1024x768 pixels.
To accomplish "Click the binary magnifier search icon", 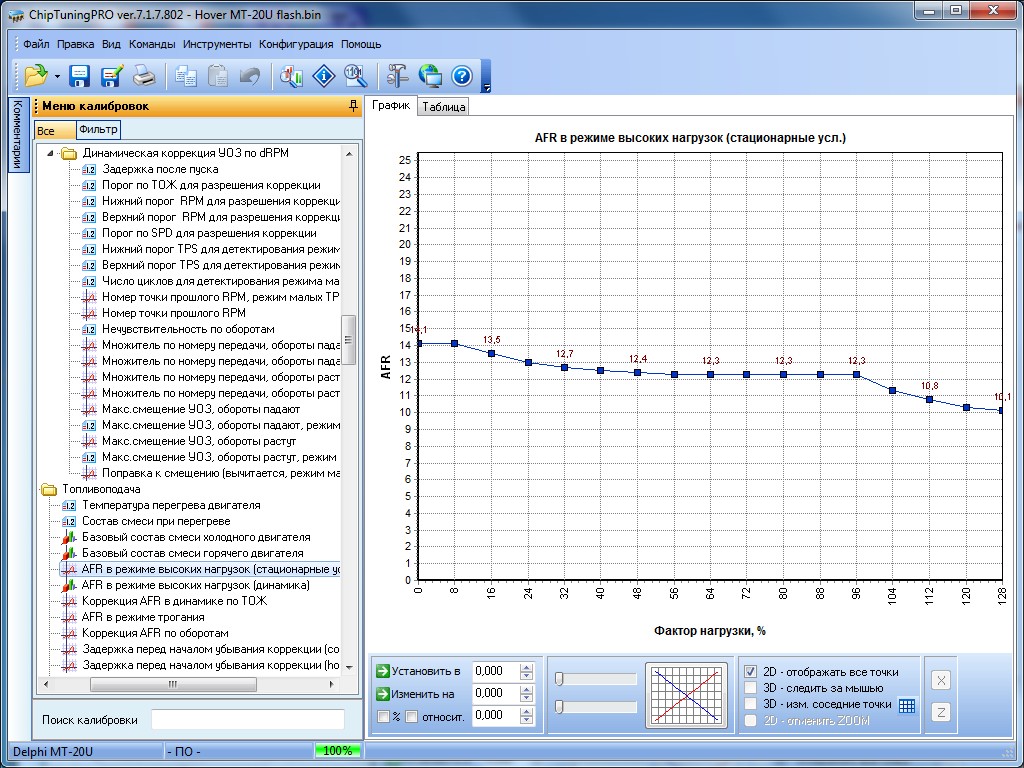I will (x=355, y=76).
